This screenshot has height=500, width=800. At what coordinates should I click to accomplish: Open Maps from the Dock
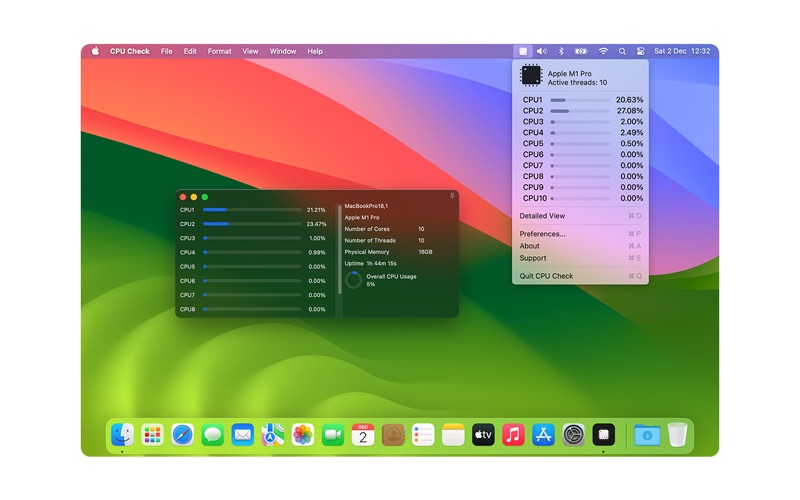tap(273, 435)
